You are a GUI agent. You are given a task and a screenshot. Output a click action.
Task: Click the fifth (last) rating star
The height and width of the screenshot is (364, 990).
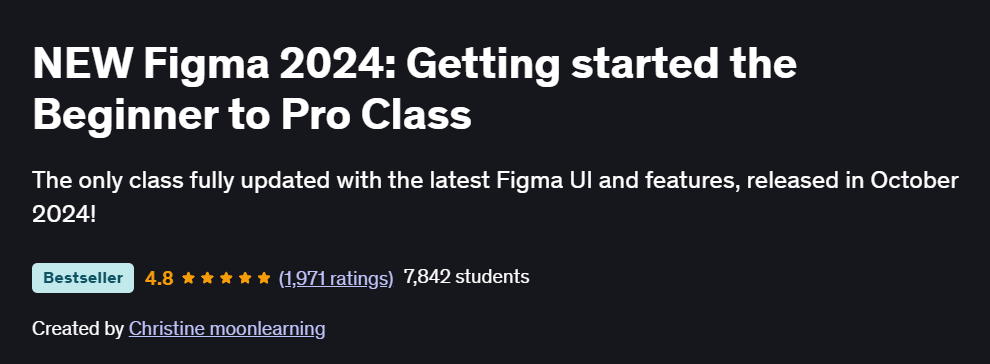coord(264,278)
